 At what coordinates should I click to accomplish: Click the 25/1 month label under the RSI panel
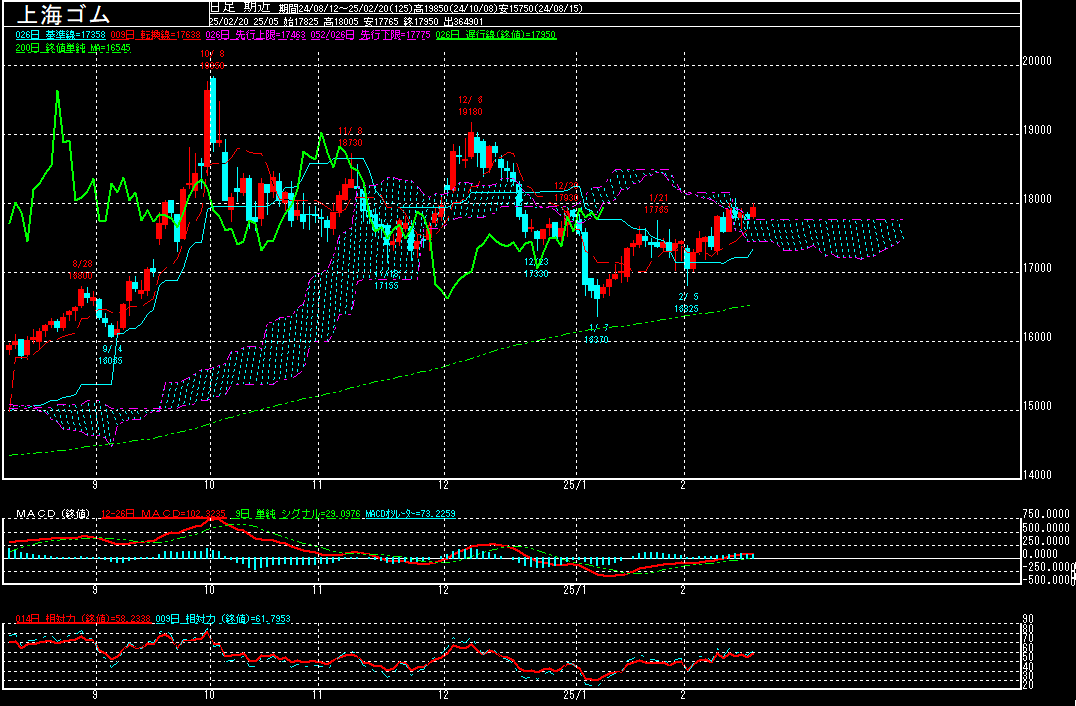[x=575, y=696]
